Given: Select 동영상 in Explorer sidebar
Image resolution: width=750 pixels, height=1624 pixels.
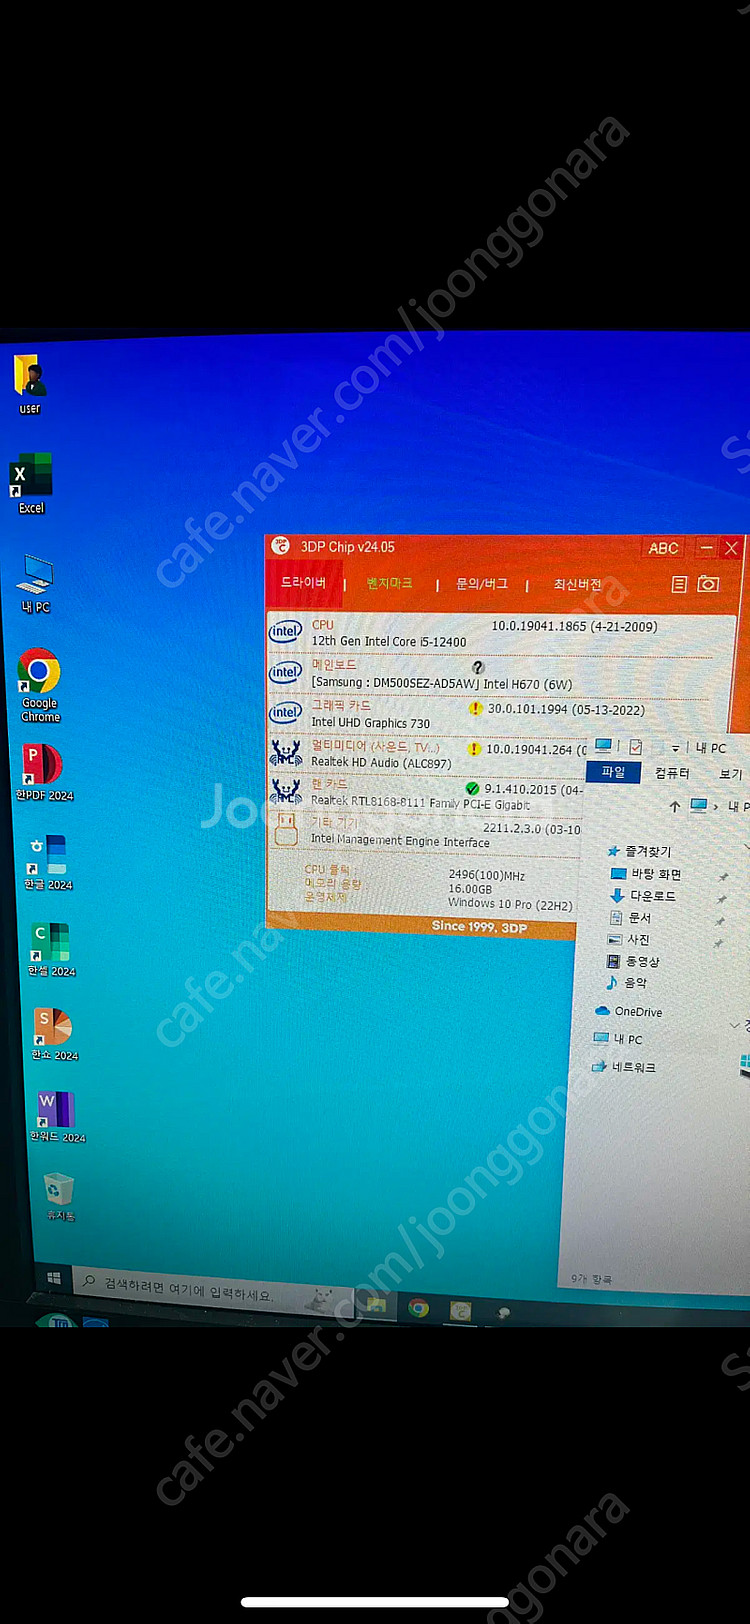Looking at the screenshot, I should (633, 961).
